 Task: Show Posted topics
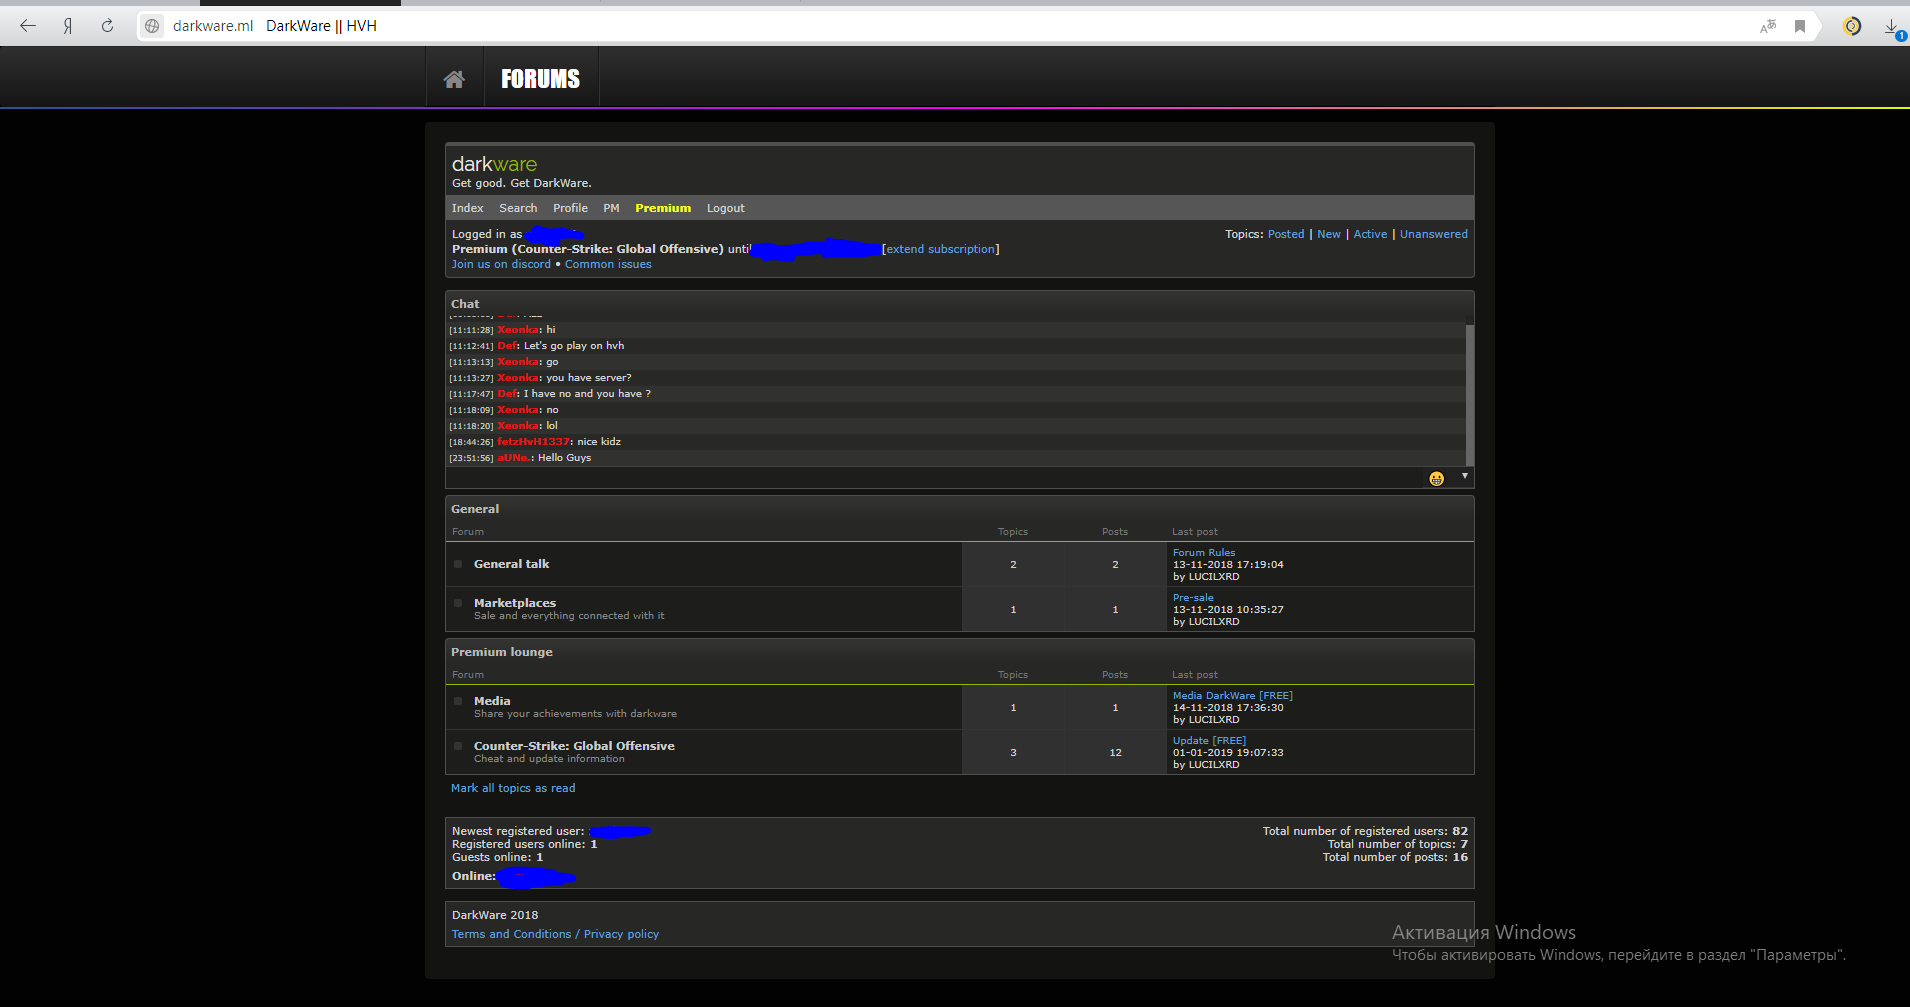[1286, 234]
